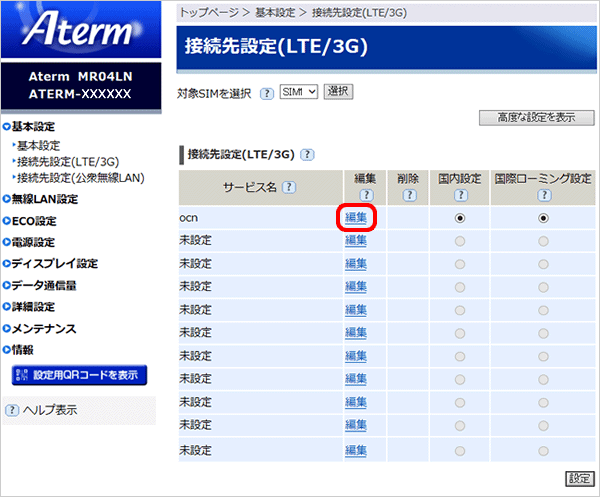The width and height of the screenshot is (600, 497).
Task: Click the 設定 button at bottom right
Action: [x=579, y=478]
